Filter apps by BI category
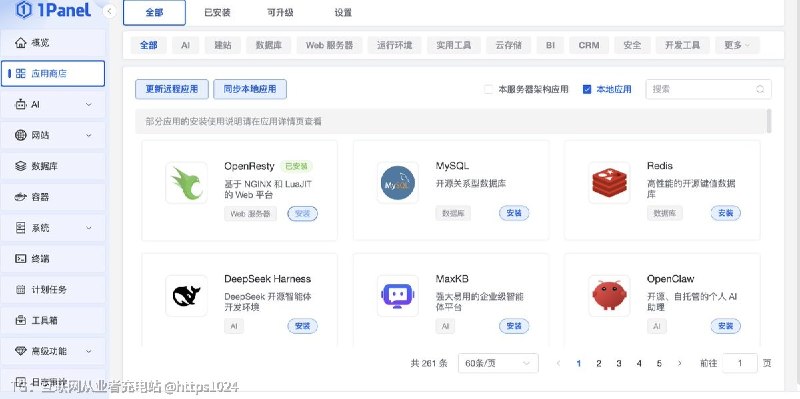800x399 pixels. click(x=550, y=45)
